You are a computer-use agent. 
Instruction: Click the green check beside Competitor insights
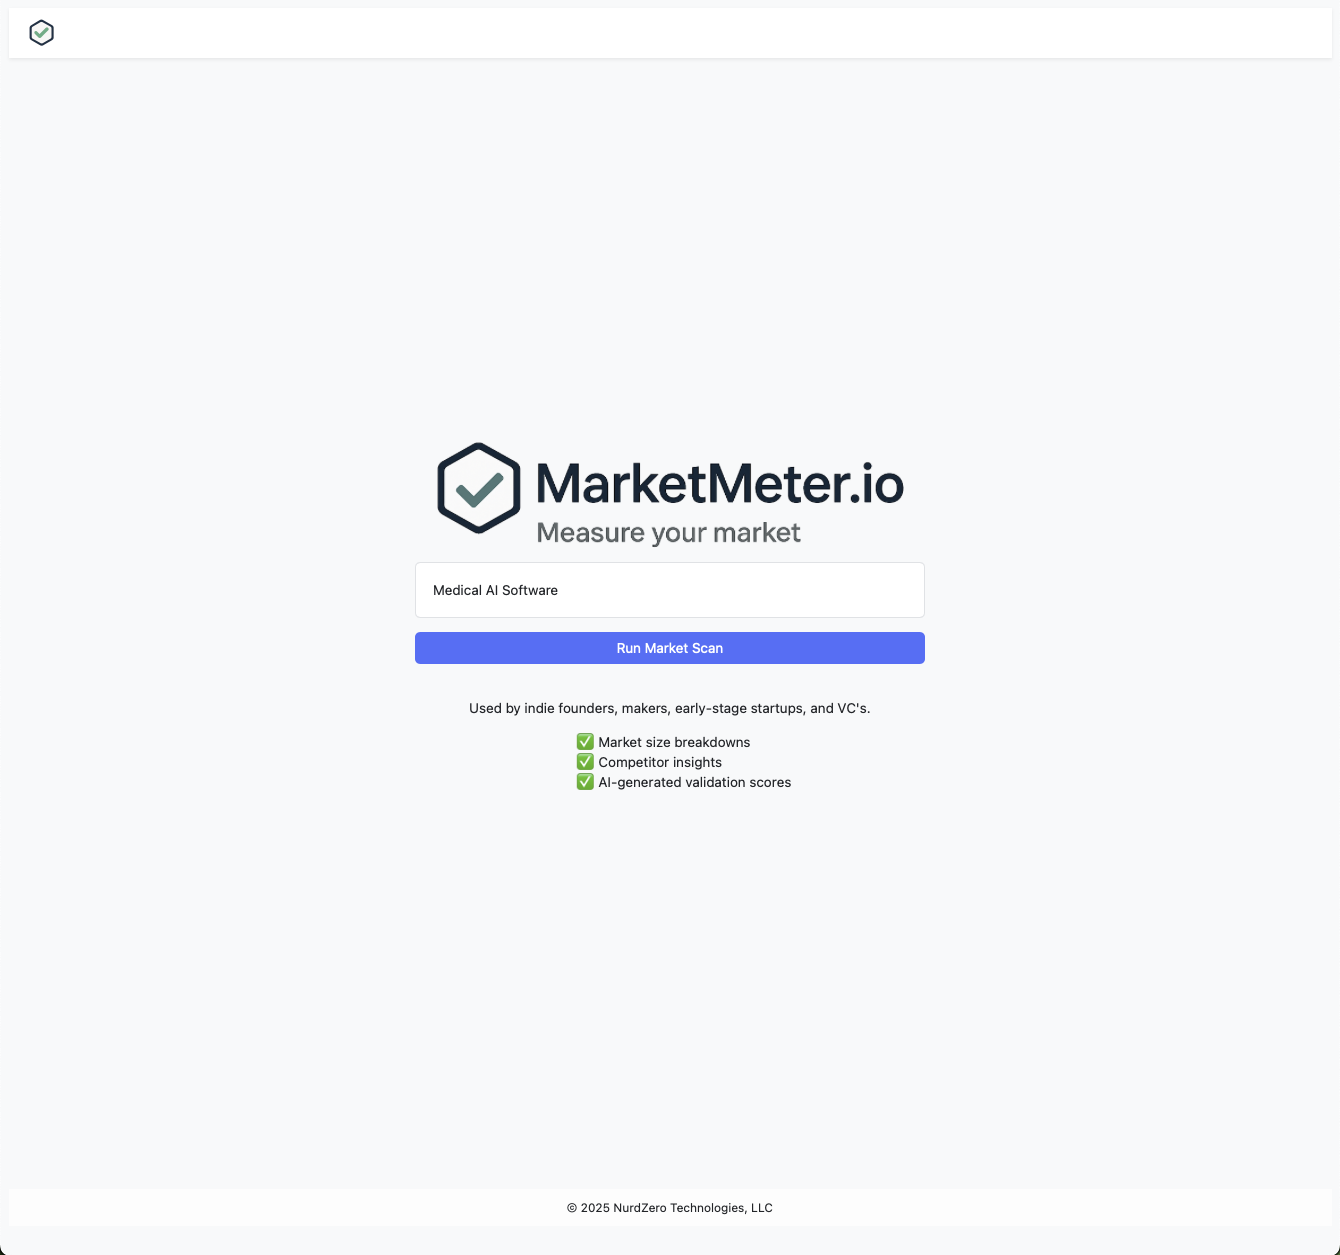click(x=585, y=762)
